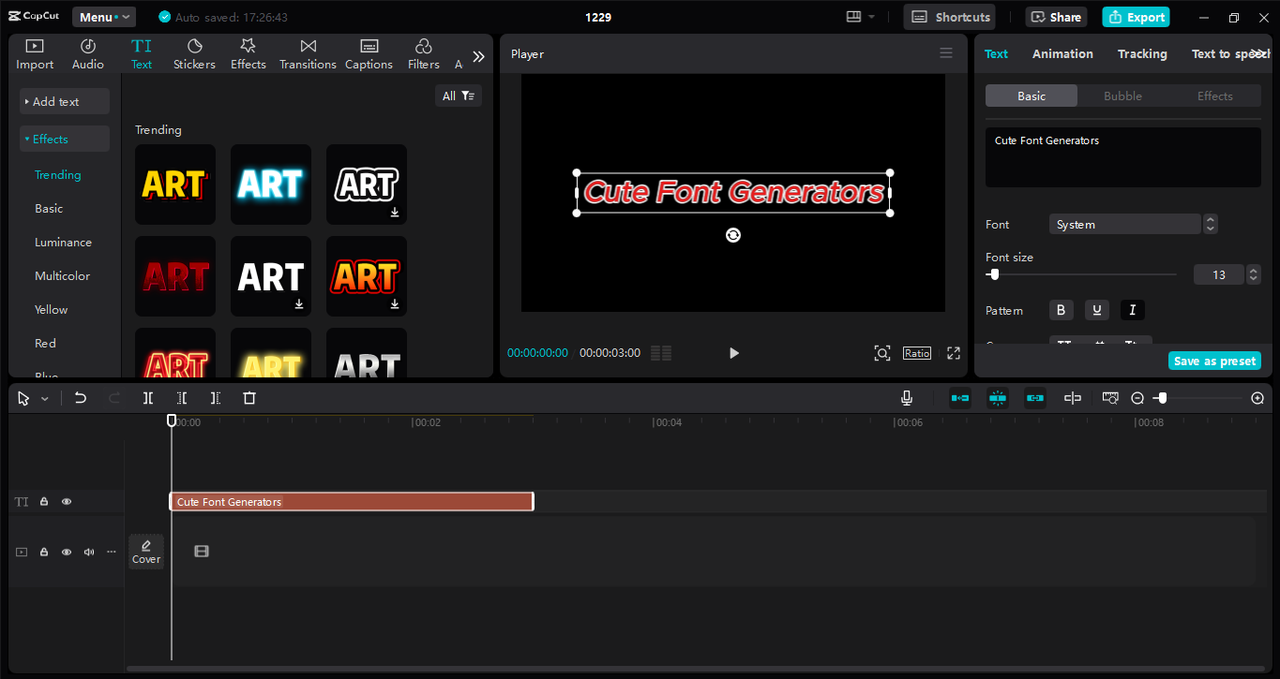
Task: Toggle main track magnet
Action: pyautogui.click(x=960, y=398)
